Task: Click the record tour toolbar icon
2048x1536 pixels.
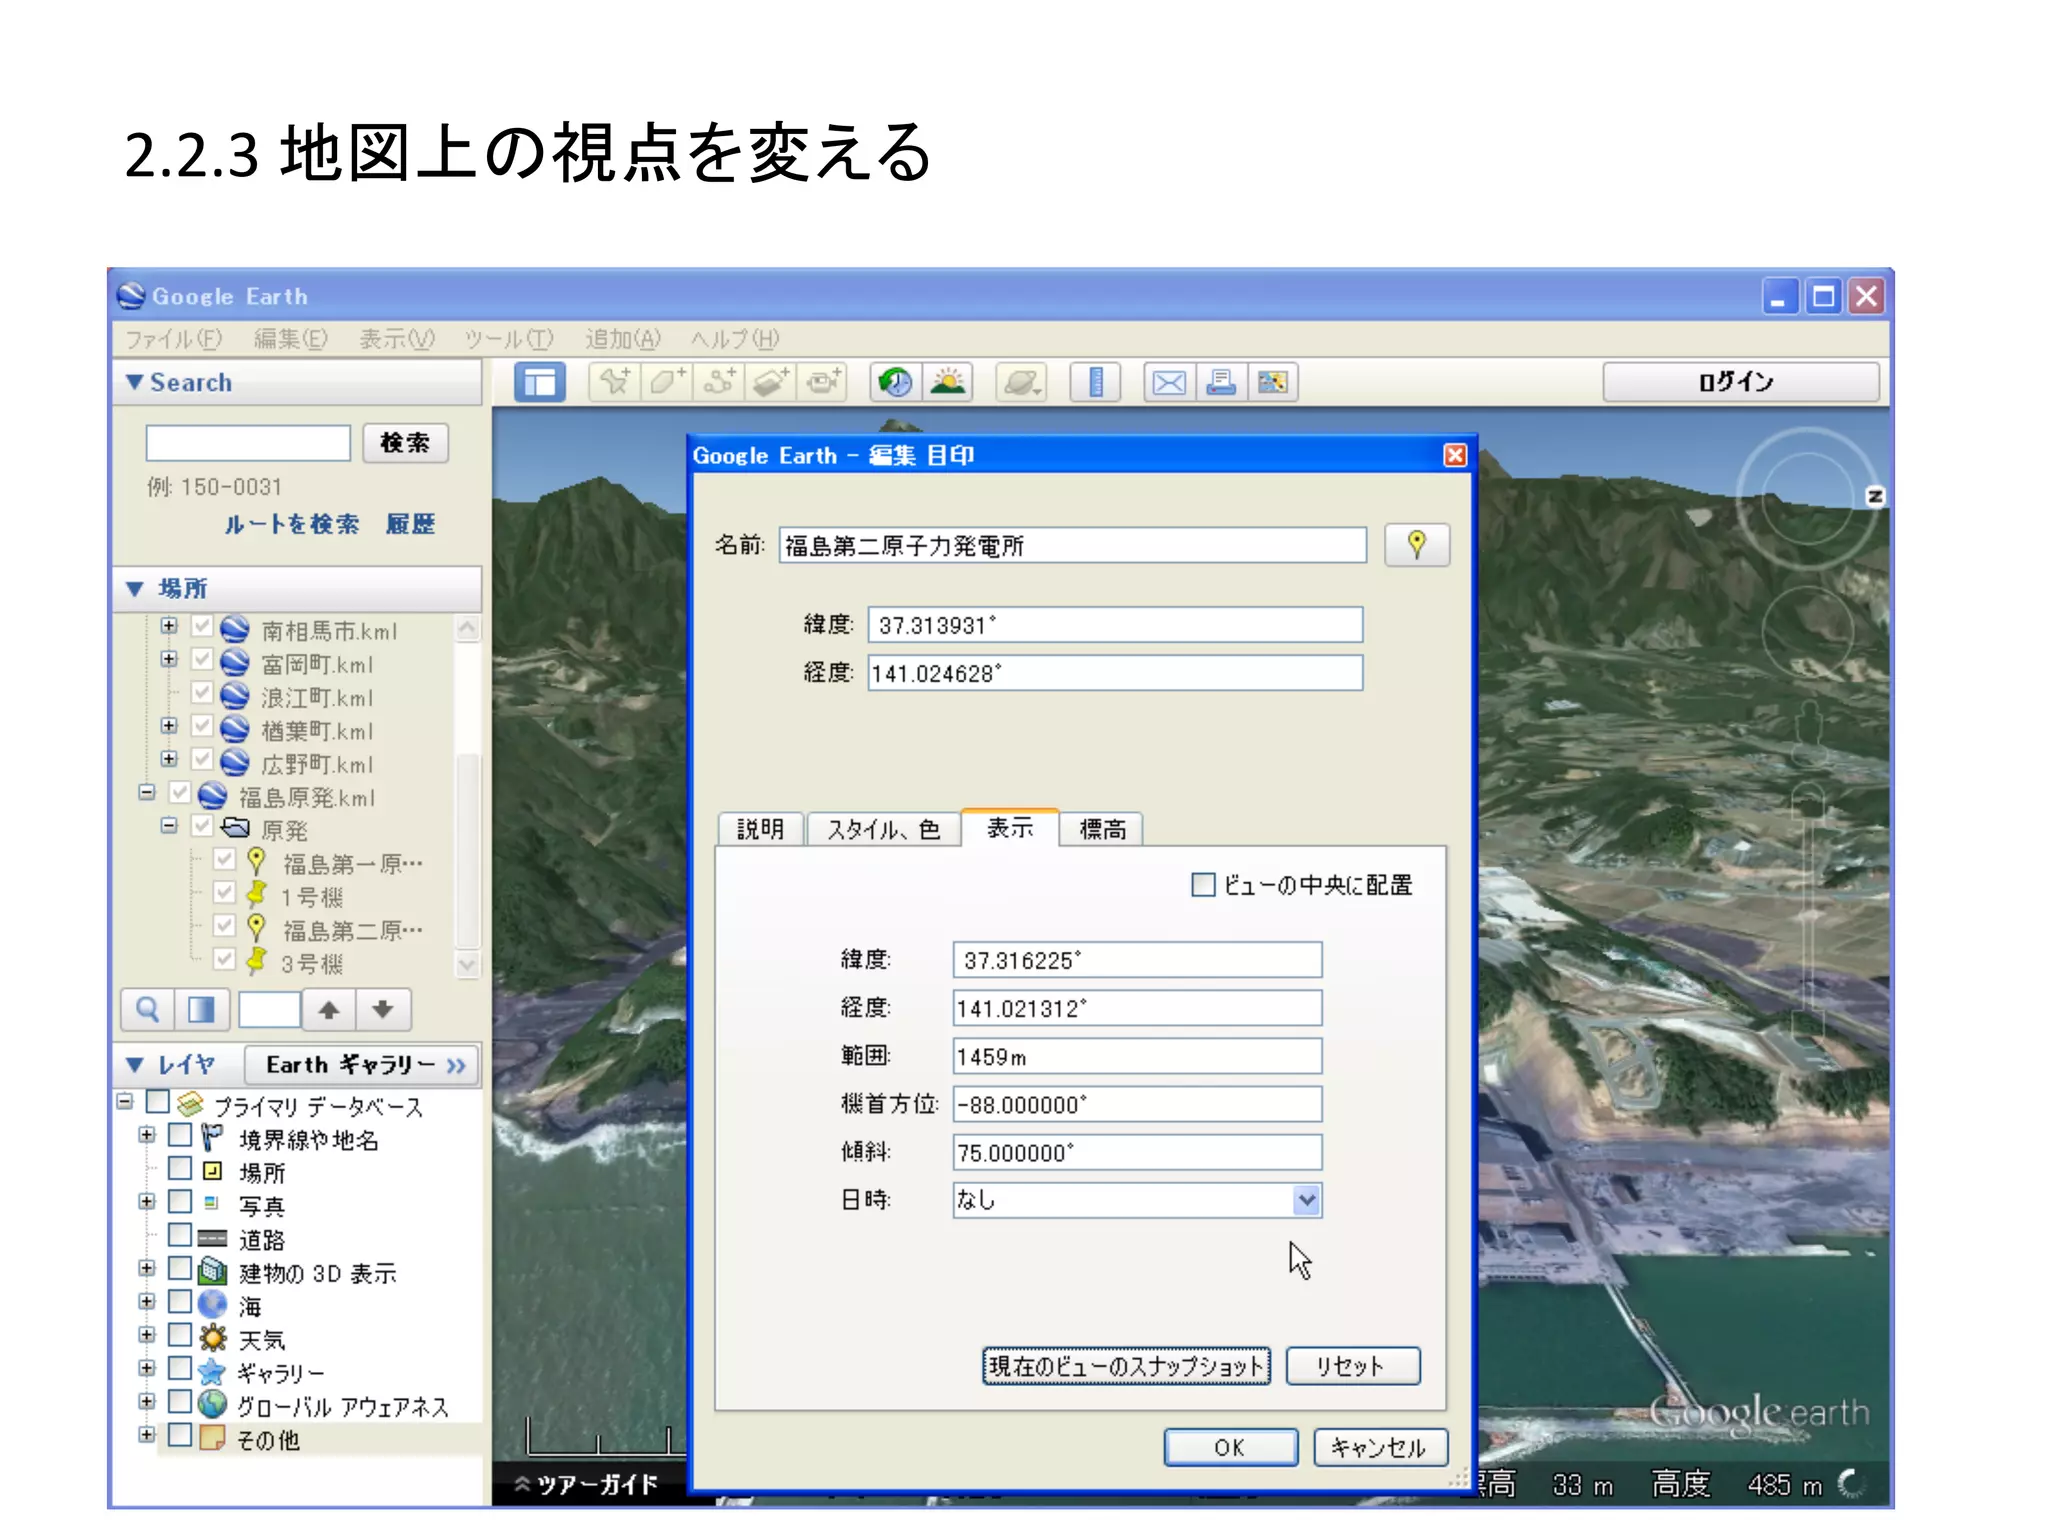Action: coord(823,382)
